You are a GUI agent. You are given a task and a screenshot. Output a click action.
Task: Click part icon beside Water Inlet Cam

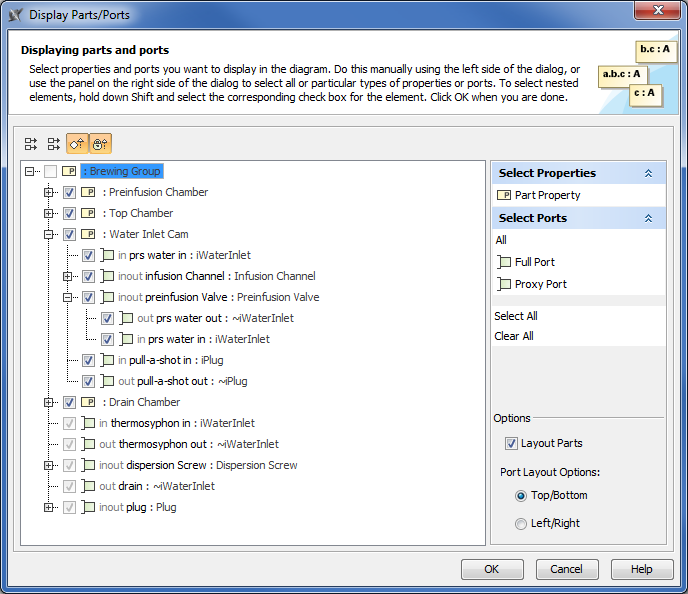click(88, 234)
